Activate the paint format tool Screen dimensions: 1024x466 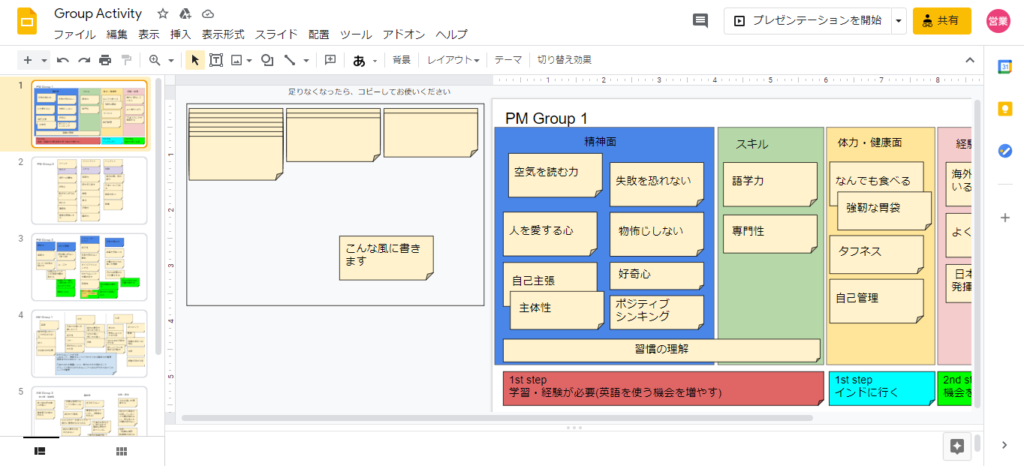[x=127, y=60]
